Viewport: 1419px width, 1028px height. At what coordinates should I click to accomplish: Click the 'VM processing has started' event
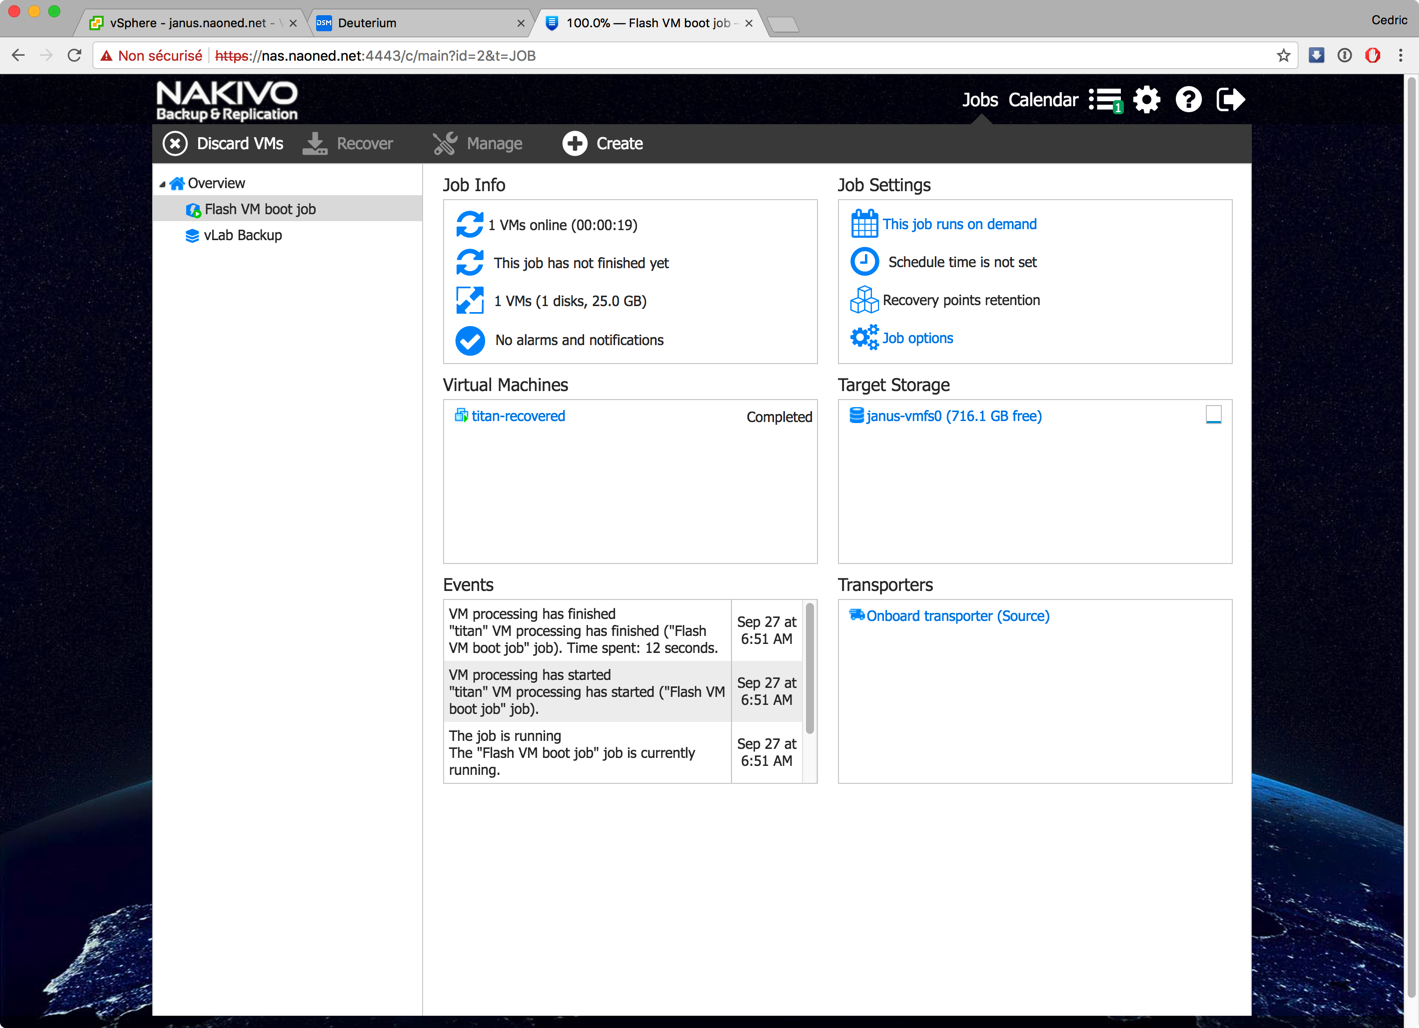(x=587, y=692)
